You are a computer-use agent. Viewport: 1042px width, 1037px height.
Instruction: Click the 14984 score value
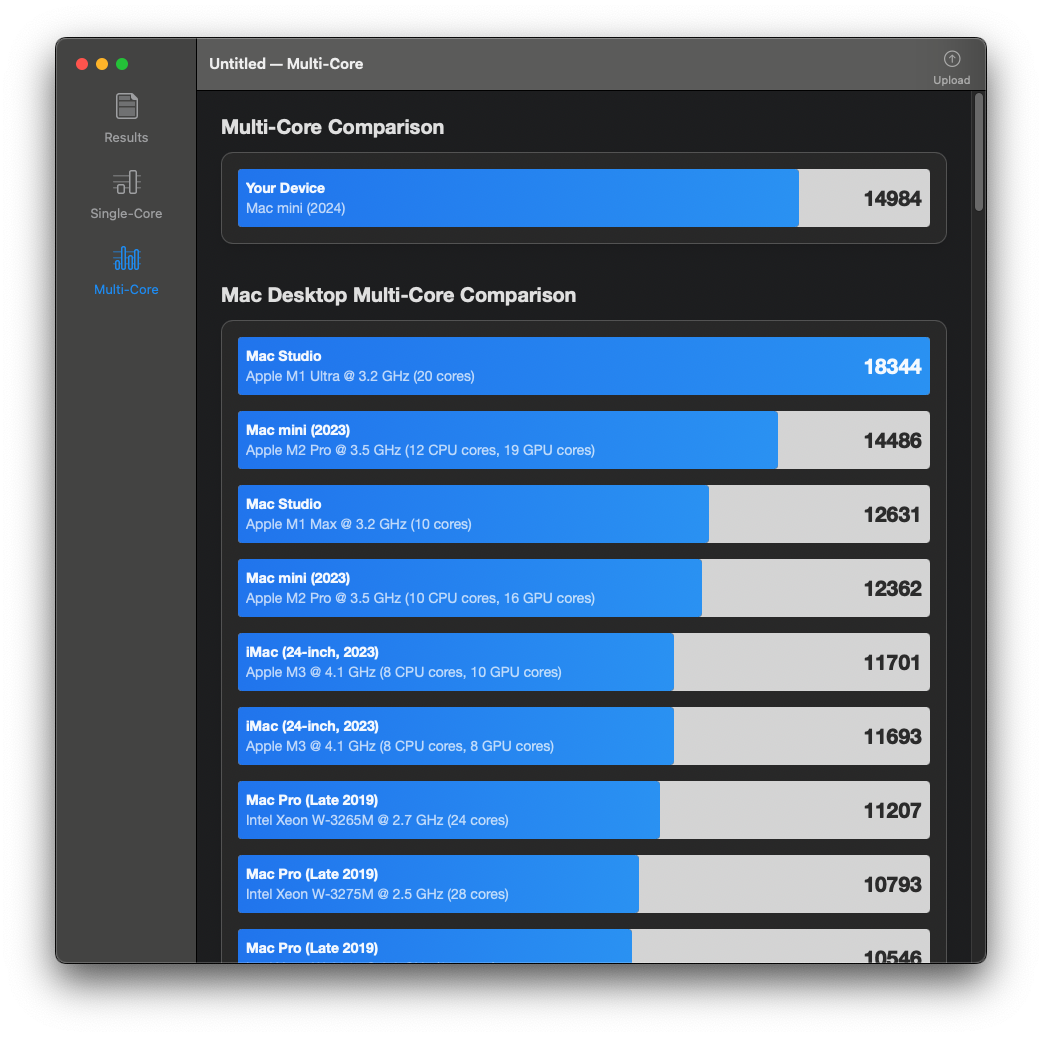(892, 199)
